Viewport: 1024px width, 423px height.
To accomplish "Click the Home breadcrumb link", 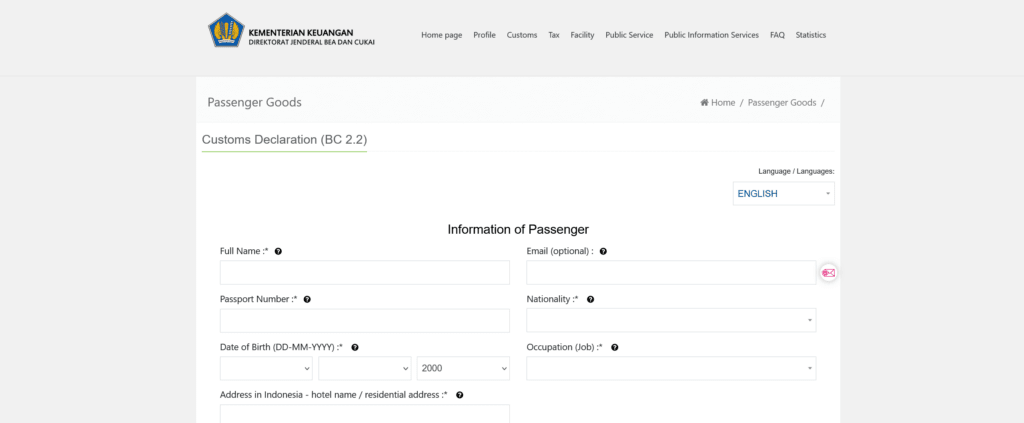I will 718,102.
